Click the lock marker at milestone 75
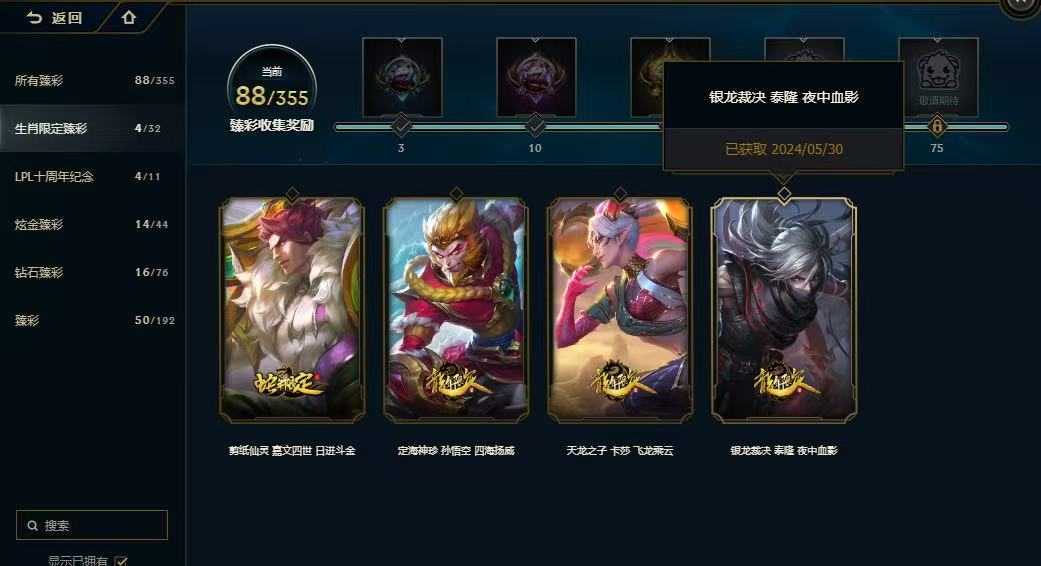The height and width of the screenshot is (566, 1041). 937,125
